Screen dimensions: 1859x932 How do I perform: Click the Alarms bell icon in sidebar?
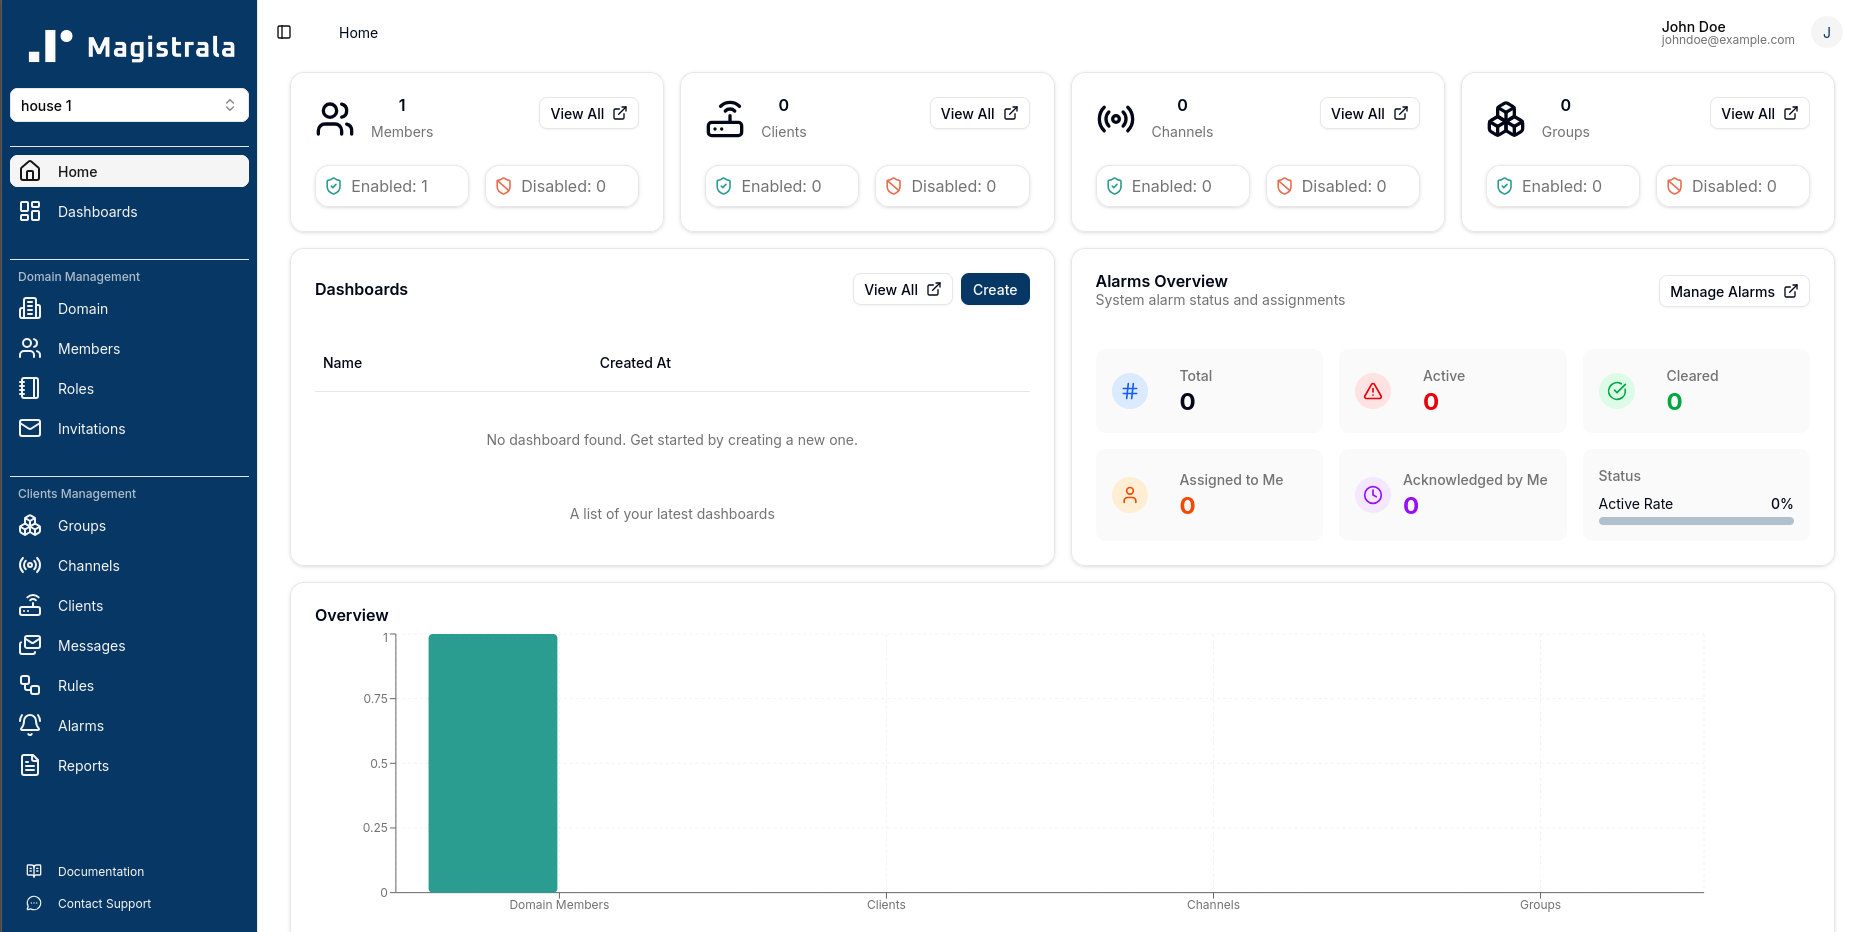tap(30, 726)
